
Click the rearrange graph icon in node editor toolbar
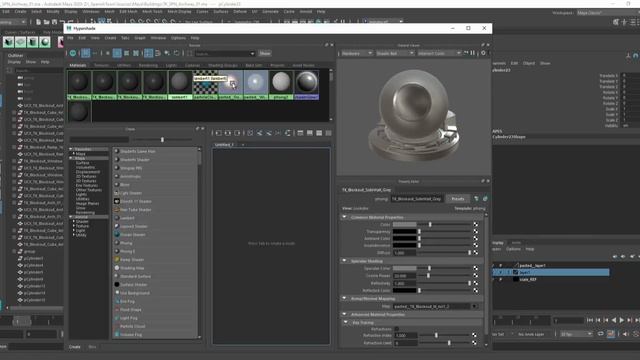(288, 133)
